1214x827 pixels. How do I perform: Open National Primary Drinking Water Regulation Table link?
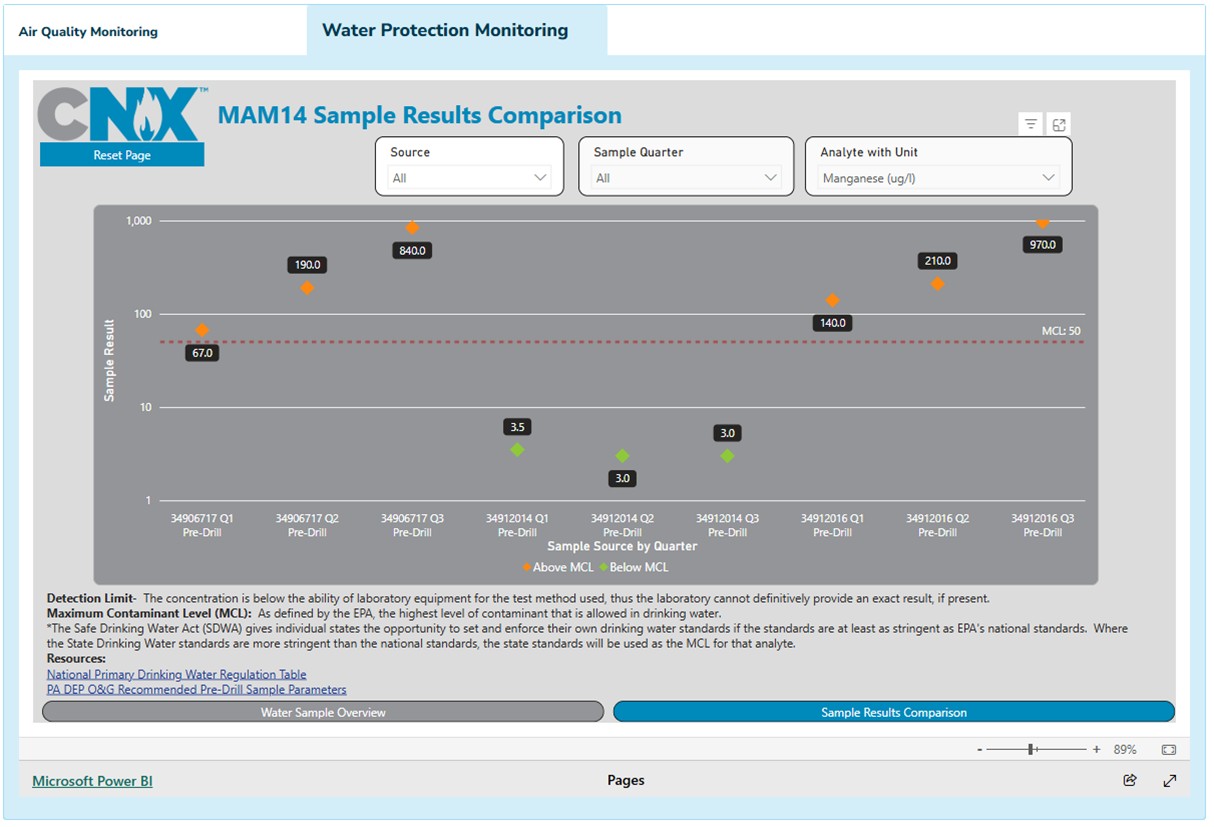point(176,675)
